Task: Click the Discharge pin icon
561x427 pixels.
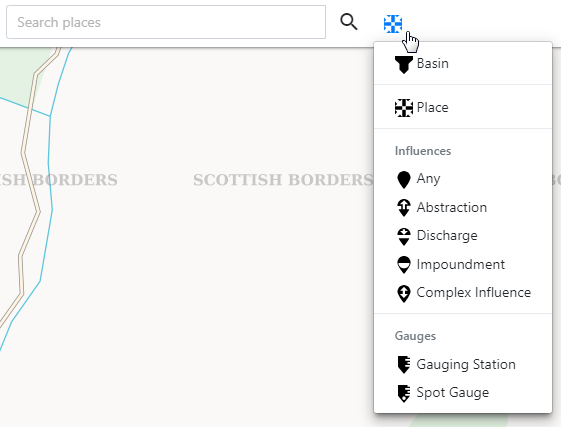Action: pos(404,236)
